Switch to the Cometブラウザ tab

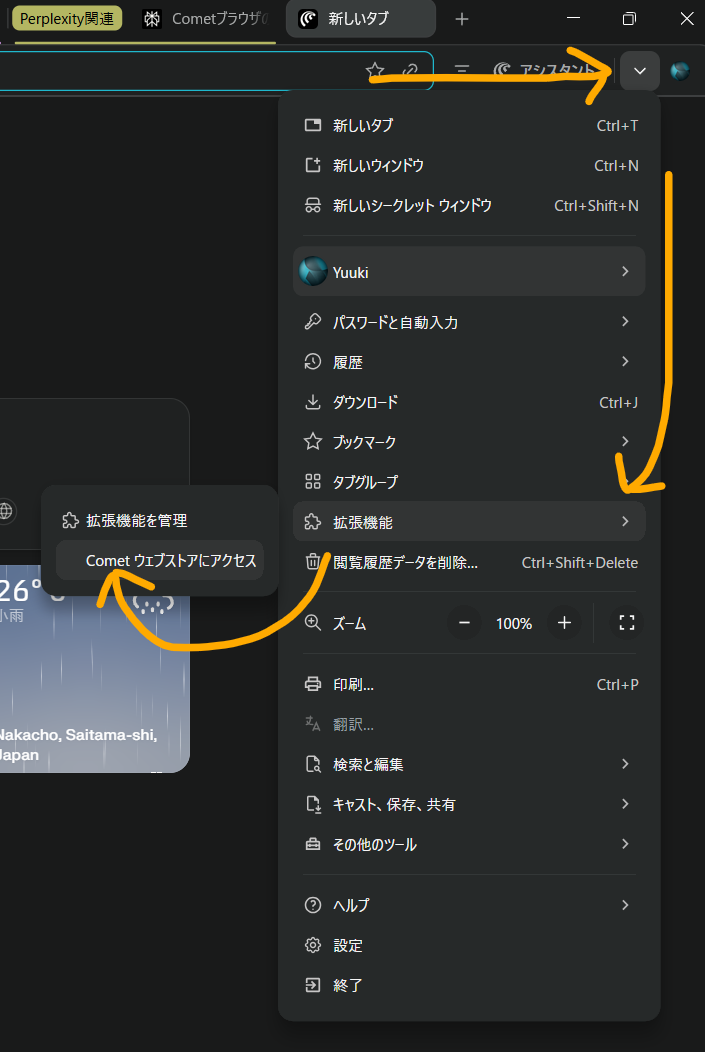click(x=207, y=19)
